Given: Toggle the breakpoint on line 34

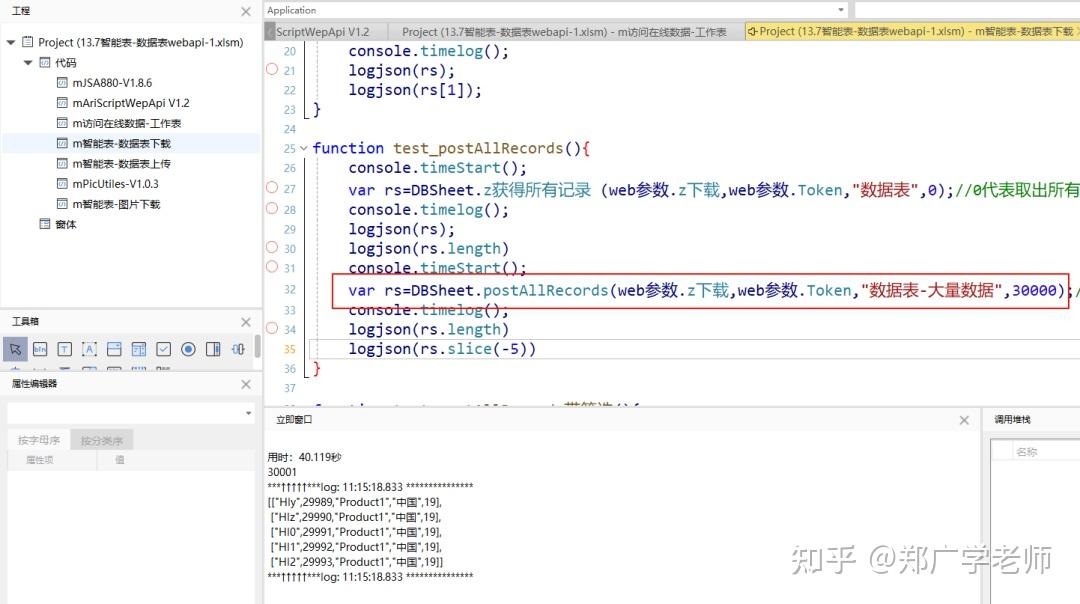Looking at the screenshot, I should (271, 328).
